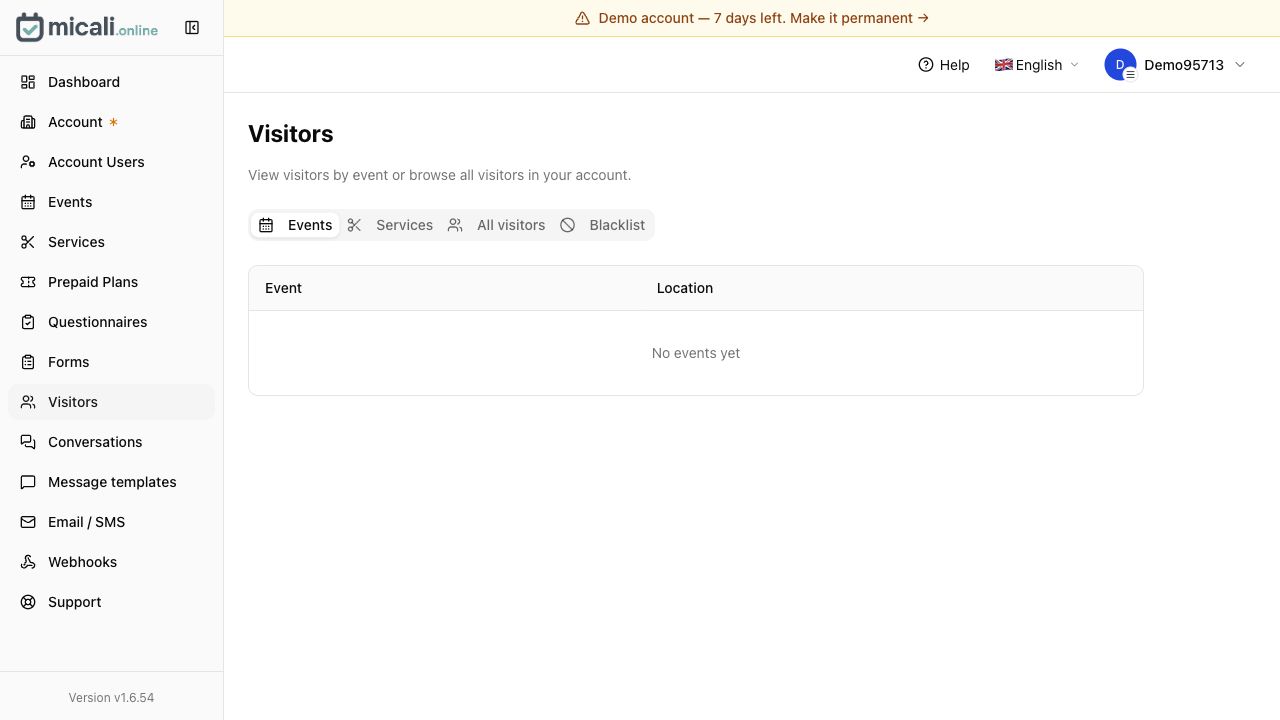The width and height of the screenshot is (1280, 720).
Task: Collapse the sidebar with the panel icon
Action: pos(192,28)
